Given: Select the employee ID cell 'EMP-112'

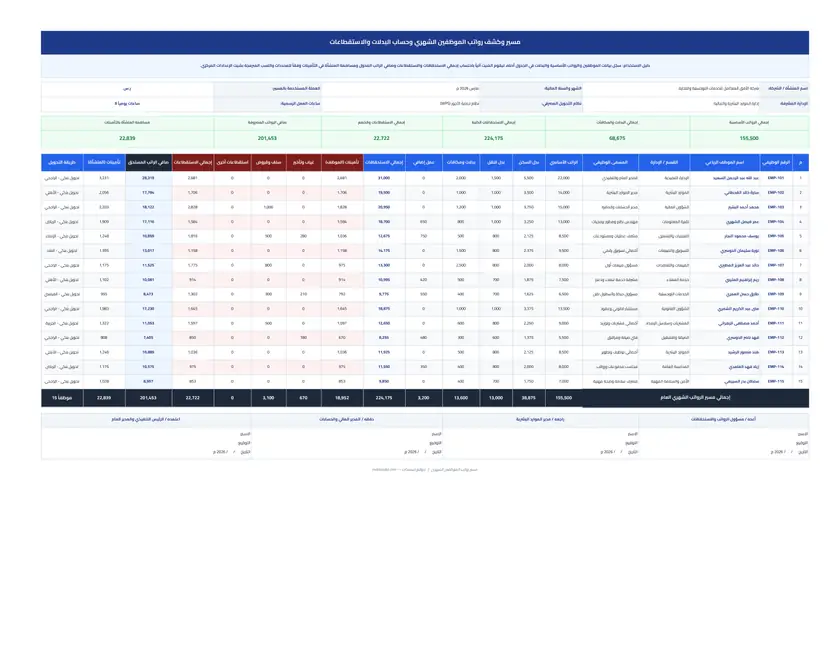Looking at the screenshot, I should tap(776, 338).
